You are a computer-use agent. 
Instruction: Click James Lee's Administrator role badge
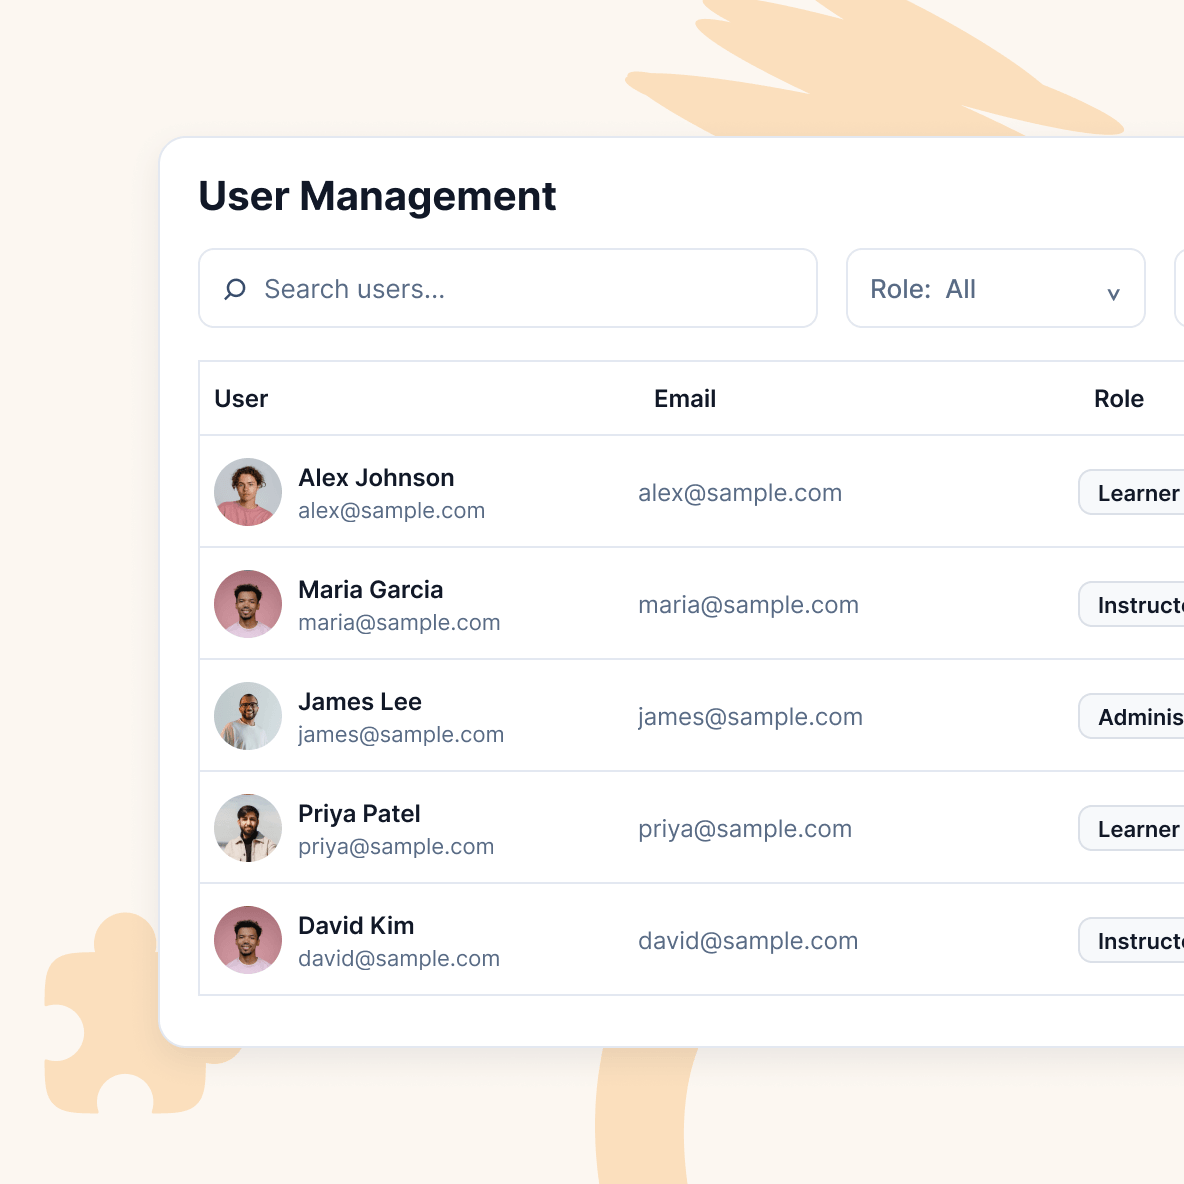[x=1131, y=716]
